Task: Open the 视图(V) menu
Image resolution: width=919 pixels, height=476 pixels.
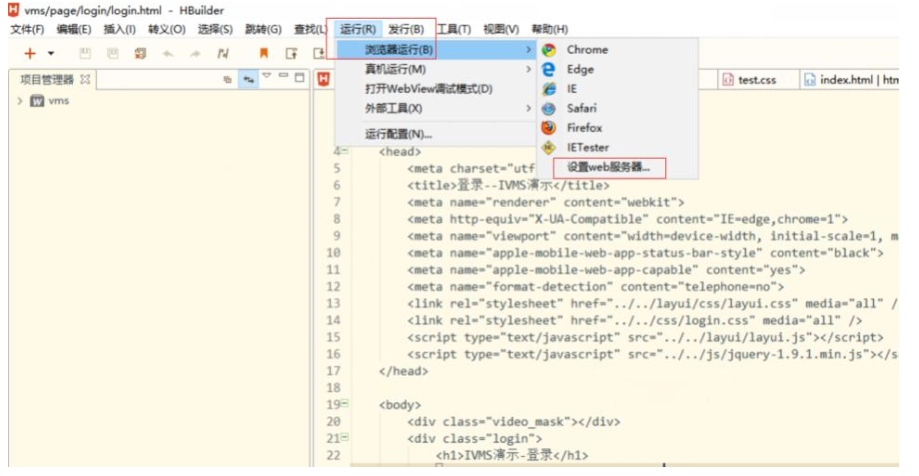Action: (x=501, y=29)
